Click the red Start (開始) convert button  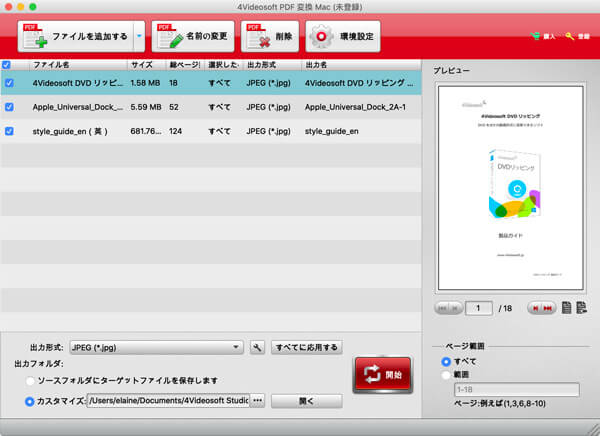383,375
